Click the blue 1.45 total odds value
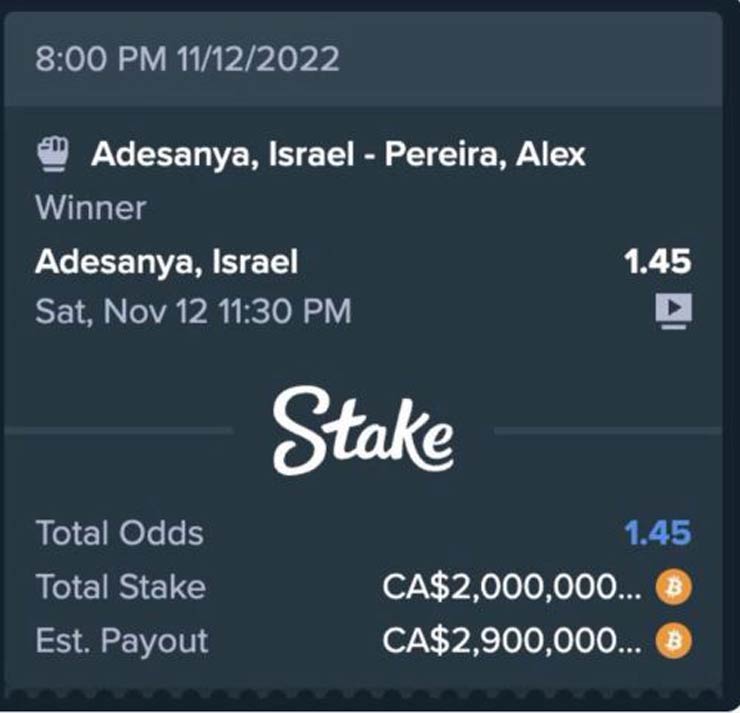The width and height of the screenshot is (740, 713). pos(657,533)
